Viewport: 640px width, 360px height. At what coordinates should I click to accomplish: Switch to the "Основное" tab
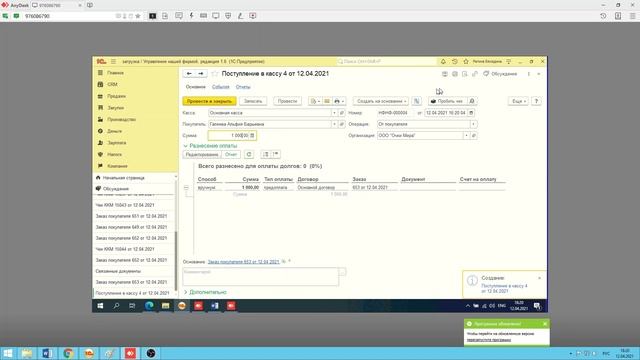[x=196, y=87]
